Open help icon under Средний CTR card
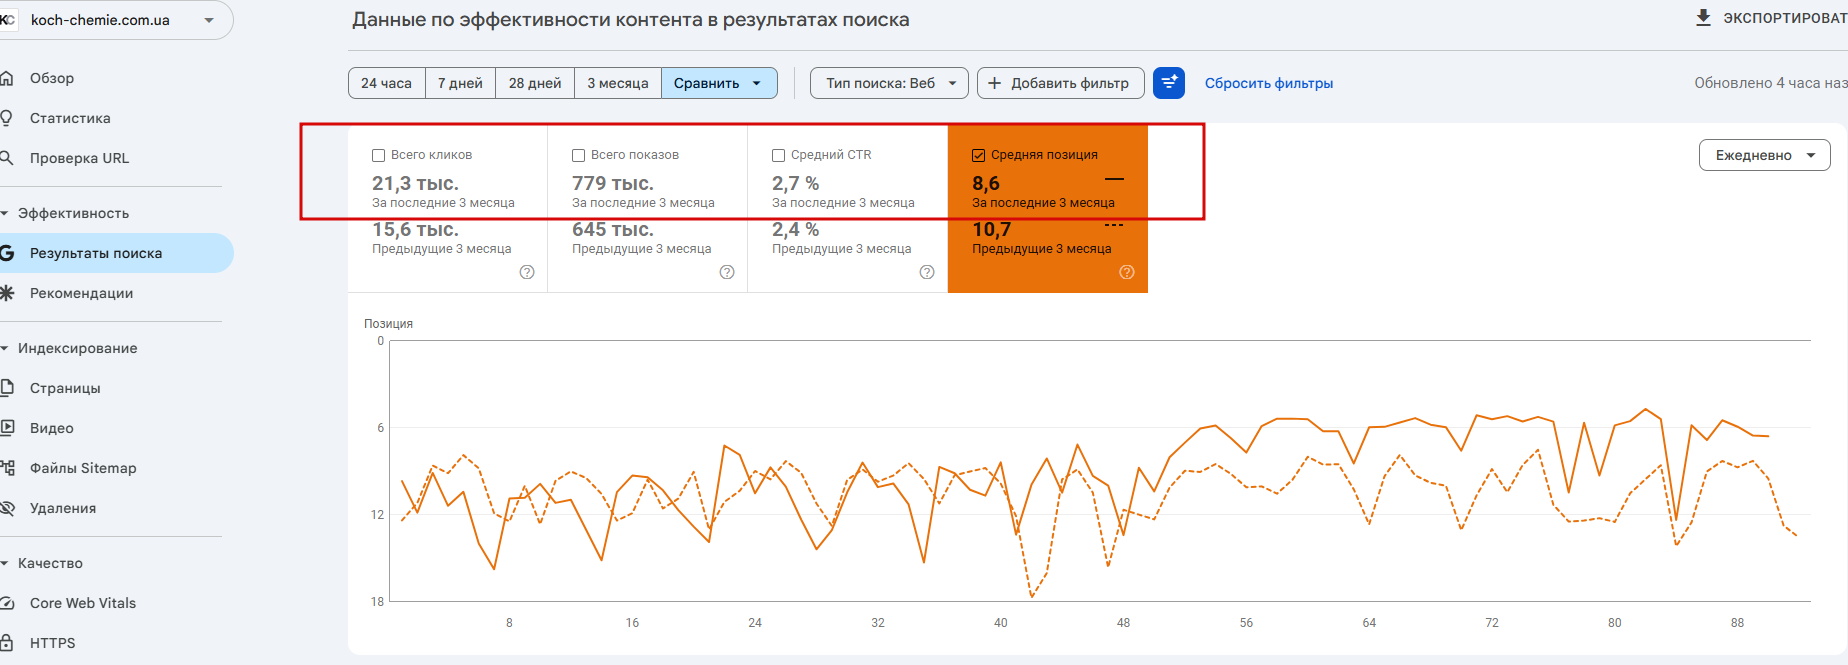1848x665 pixels. pos(927,272)
